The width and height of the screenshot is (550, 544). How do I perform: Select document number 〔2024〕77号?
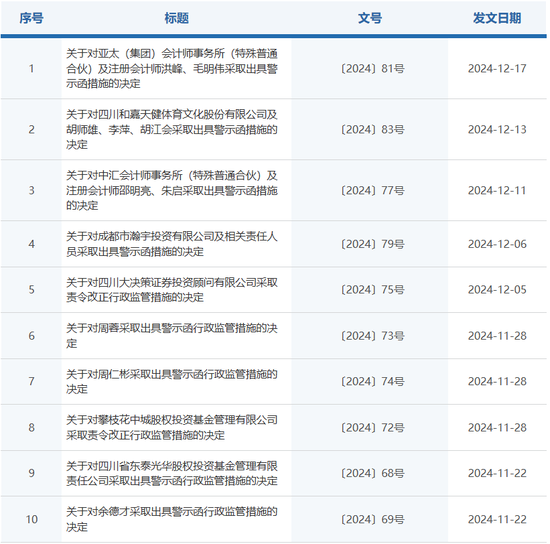click(373, 191)
